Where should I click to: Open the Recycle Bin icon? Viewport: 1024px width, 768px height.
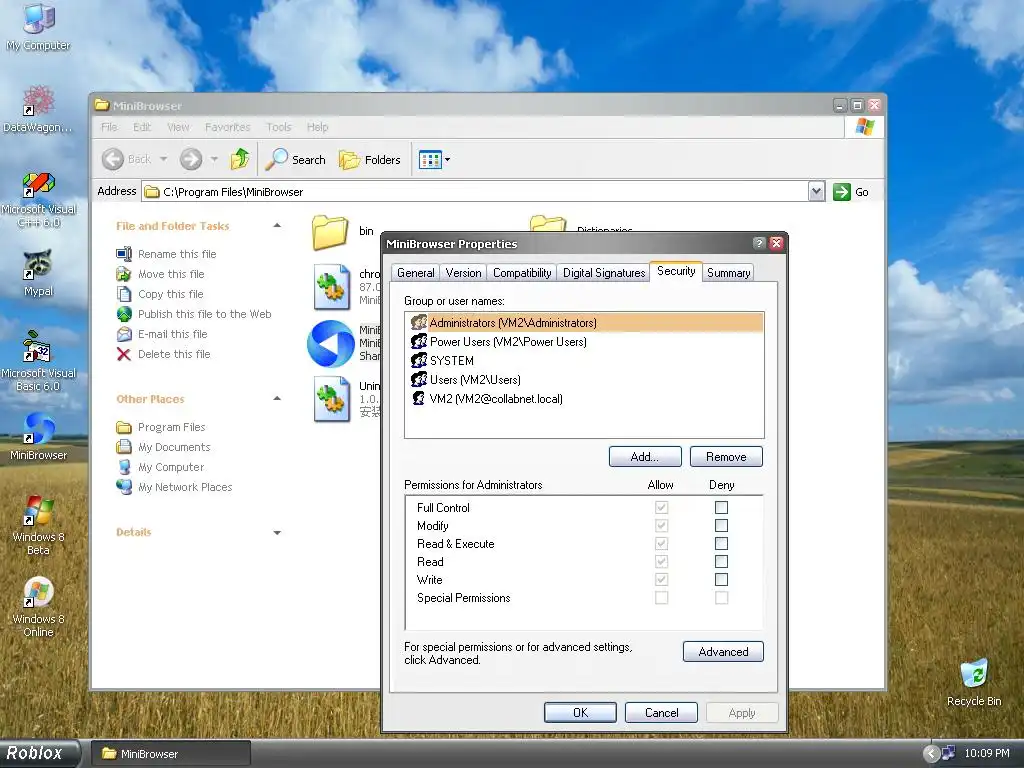point(974,682)
